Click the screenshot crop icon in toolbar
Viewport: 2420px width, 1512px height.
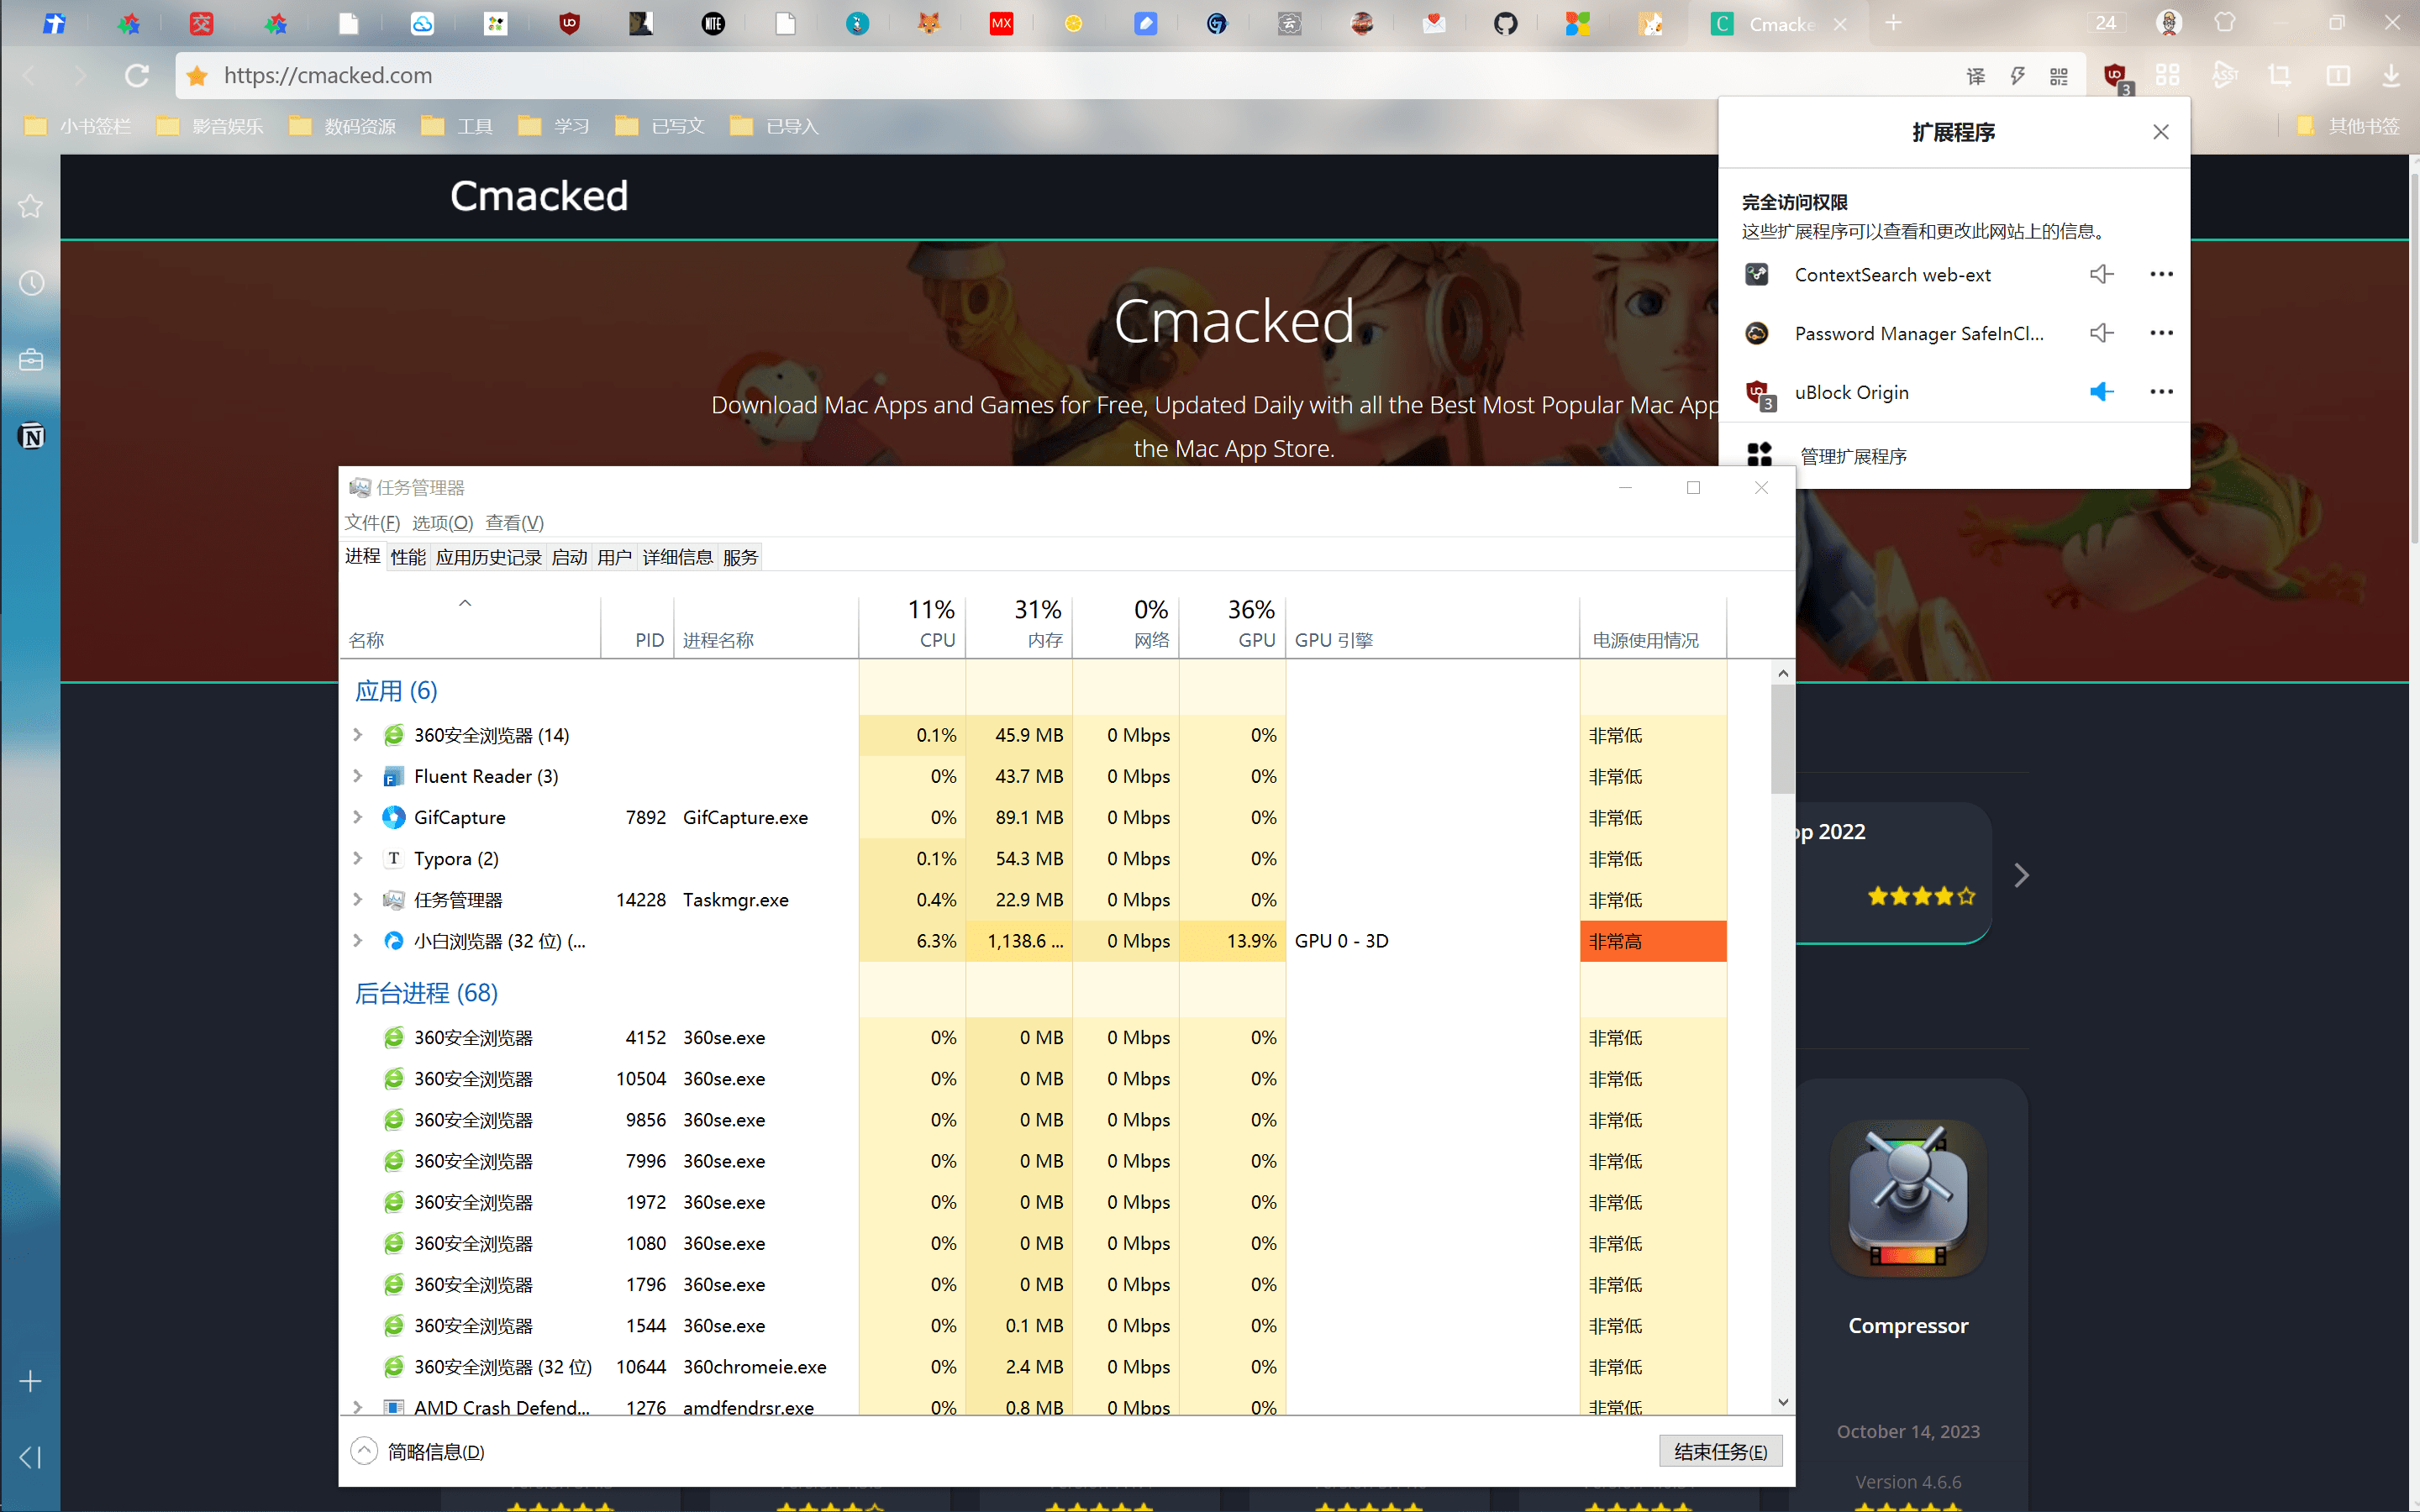pyautogui.click(x=2280, y=75)
